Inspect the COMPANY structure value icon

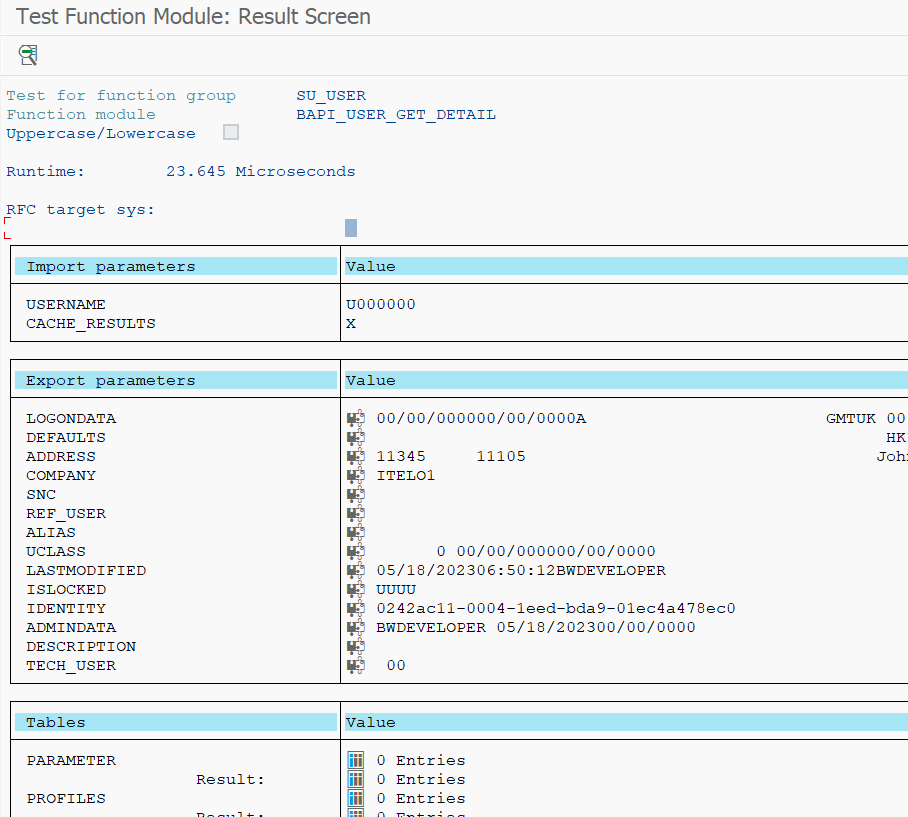coord(356,475)
